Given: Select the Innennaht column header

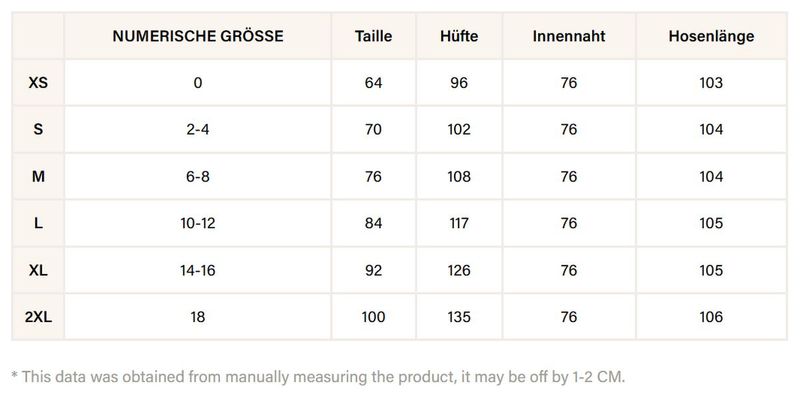Looking at the screenshot, I should click(x=569, y=36).
